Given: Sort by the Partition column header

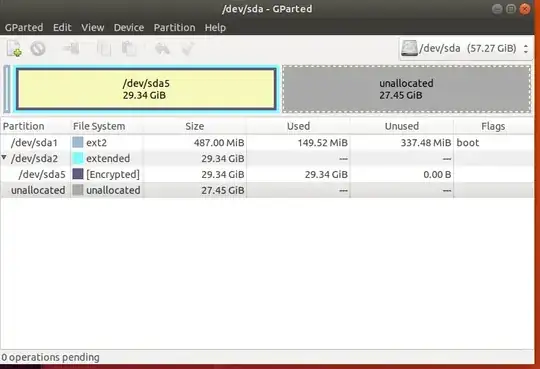Looking at the screenshot, I should (x=35, y=126).
